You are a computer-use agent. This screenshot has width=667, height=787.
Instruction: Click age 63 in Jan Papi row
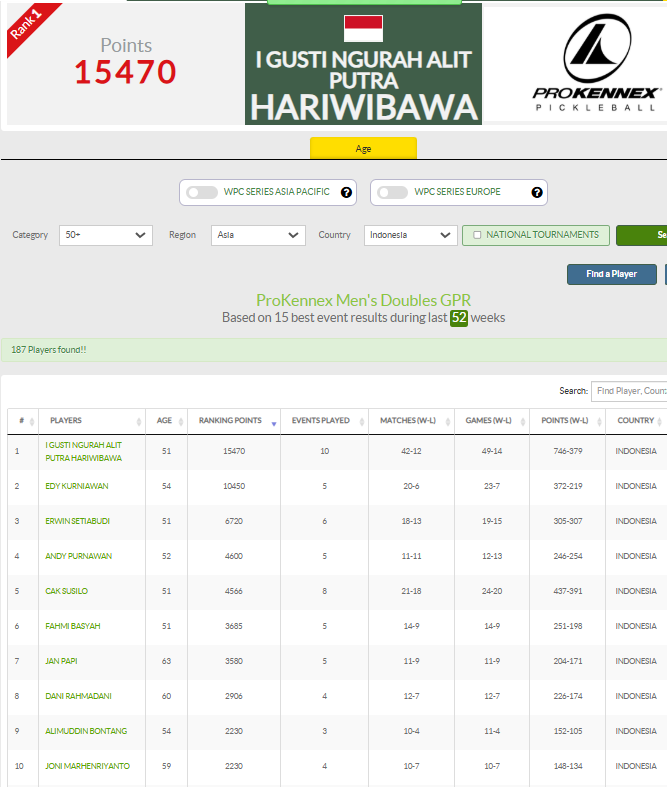166,661
